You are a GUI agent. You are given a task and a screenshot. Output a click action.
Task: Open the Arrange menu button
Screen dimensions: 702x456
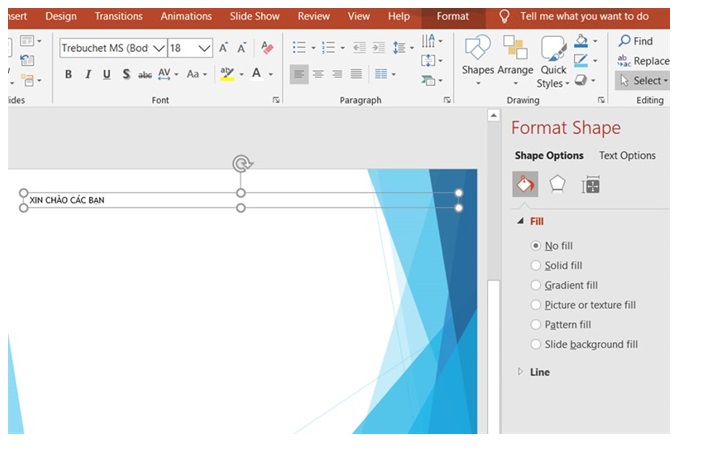[x=515, y=59]
